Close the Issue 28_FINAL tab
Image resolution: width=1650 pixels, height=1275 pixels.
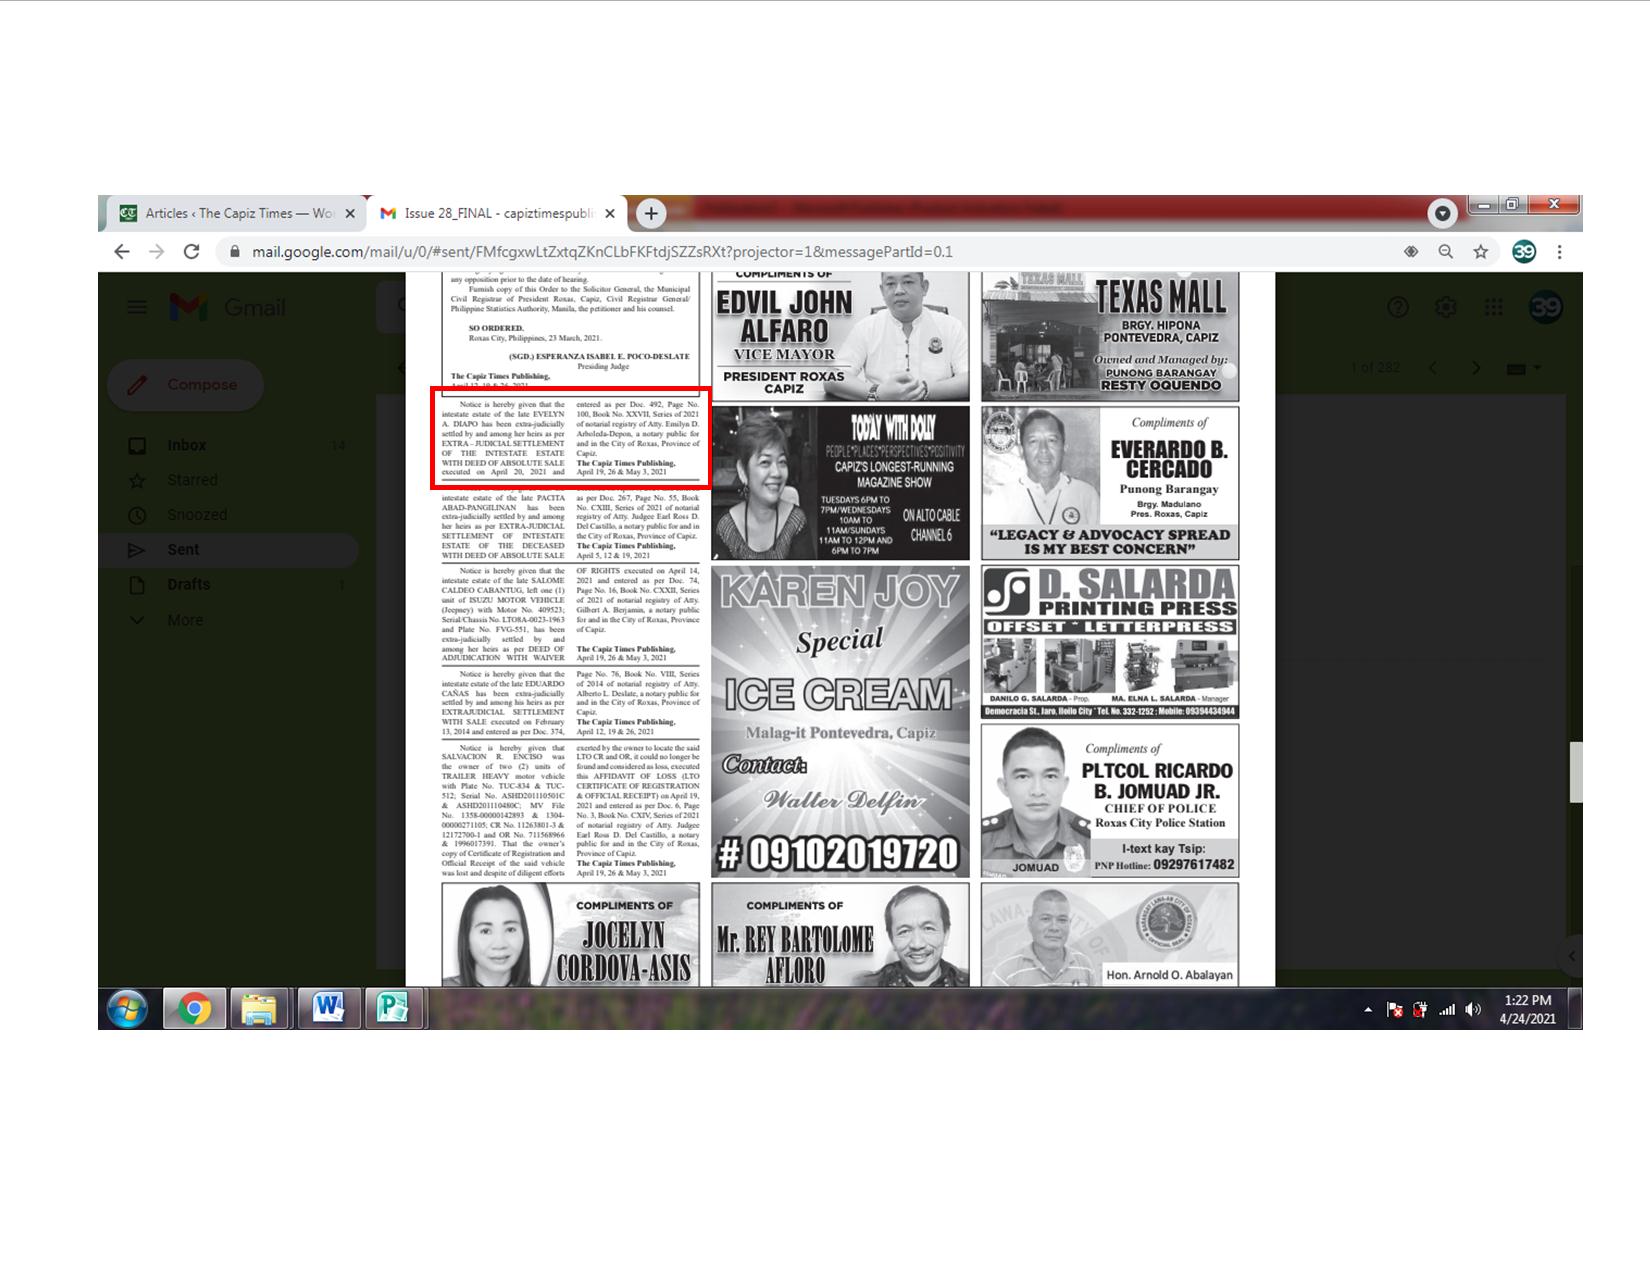[610, 213]
